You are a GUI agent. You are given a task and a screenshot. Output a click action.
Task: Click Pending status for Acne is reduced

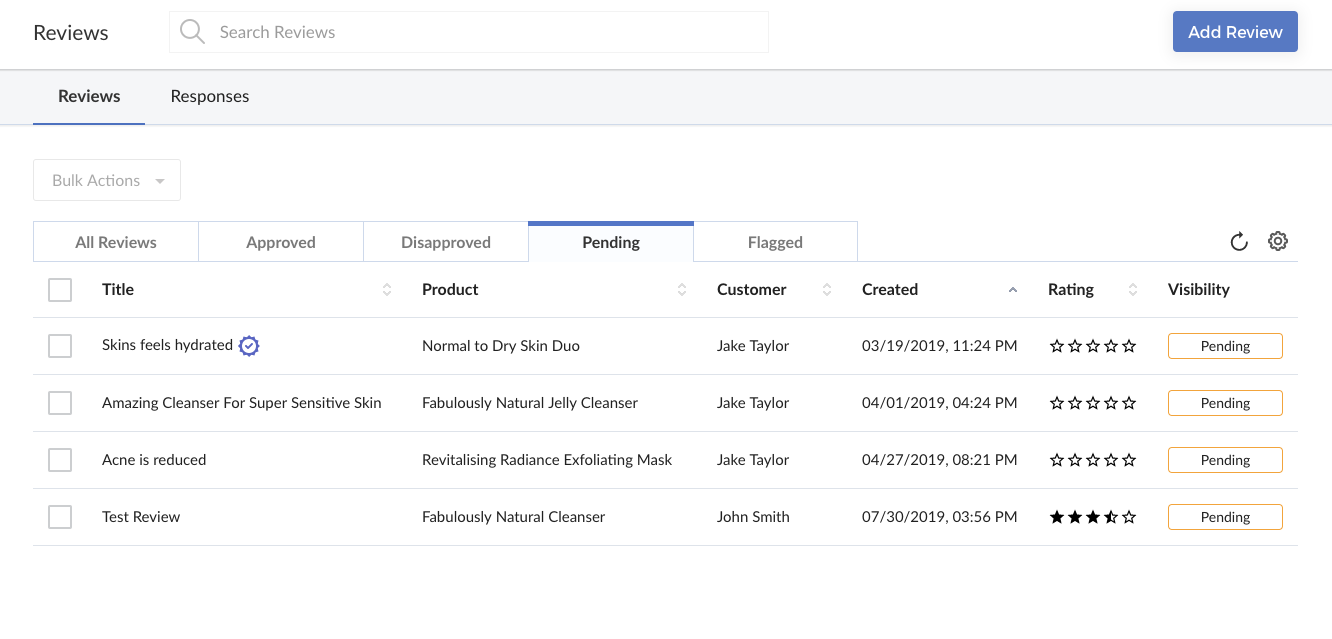coord(1225,460)
